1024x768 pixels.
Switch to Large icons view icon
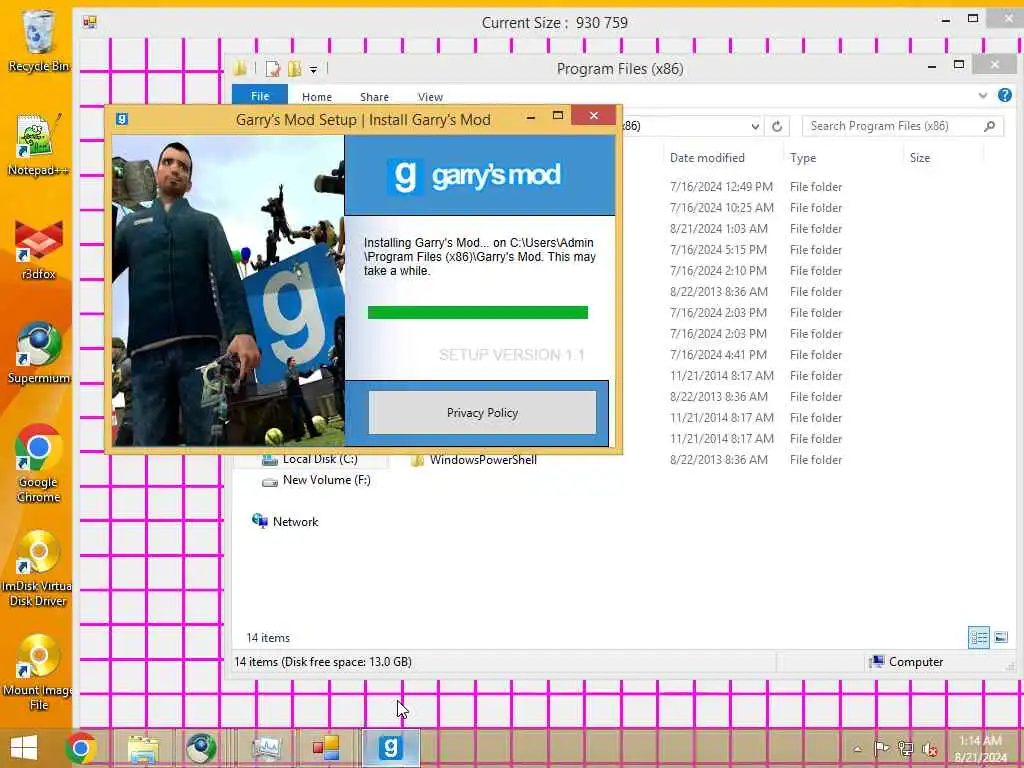[x=1001, y=637]
